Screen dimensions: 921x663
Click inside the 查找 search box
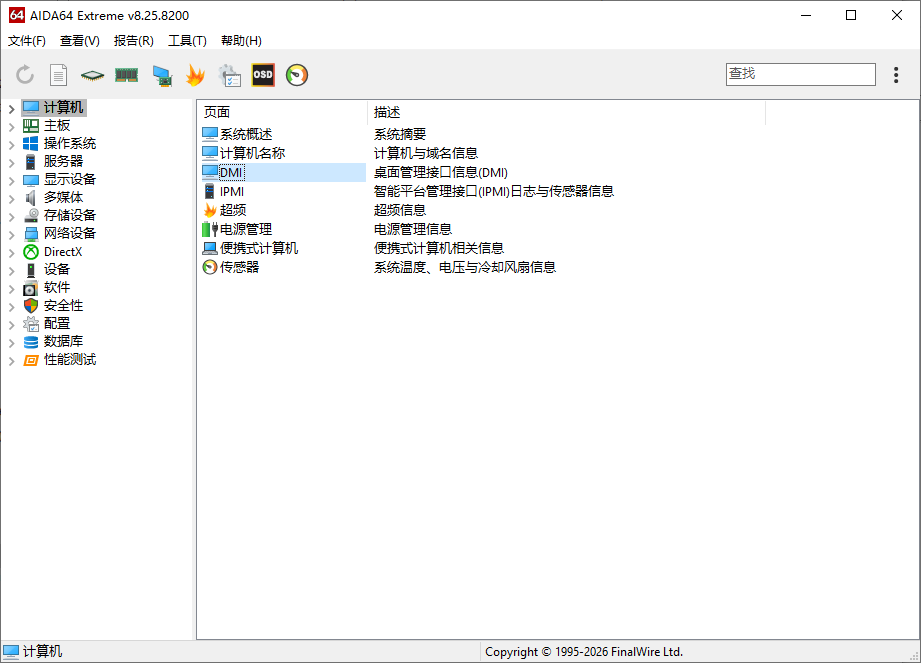tap(800, 74)
